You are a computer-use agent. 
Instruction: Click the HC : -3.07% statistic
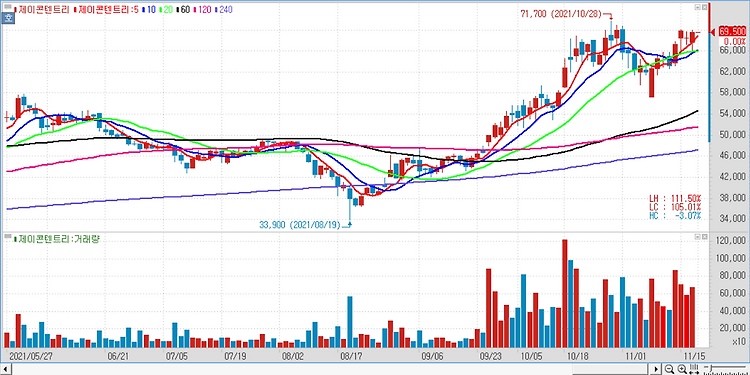[x=675, y=216]
